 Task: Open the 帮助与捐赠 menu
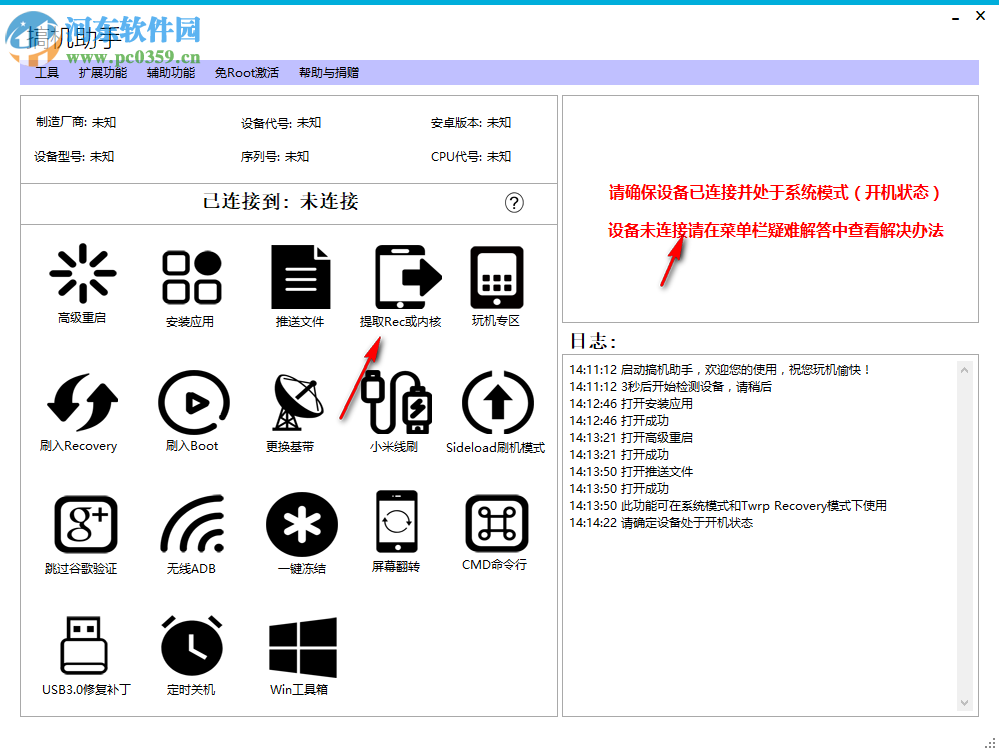click(x=329, y=73)
